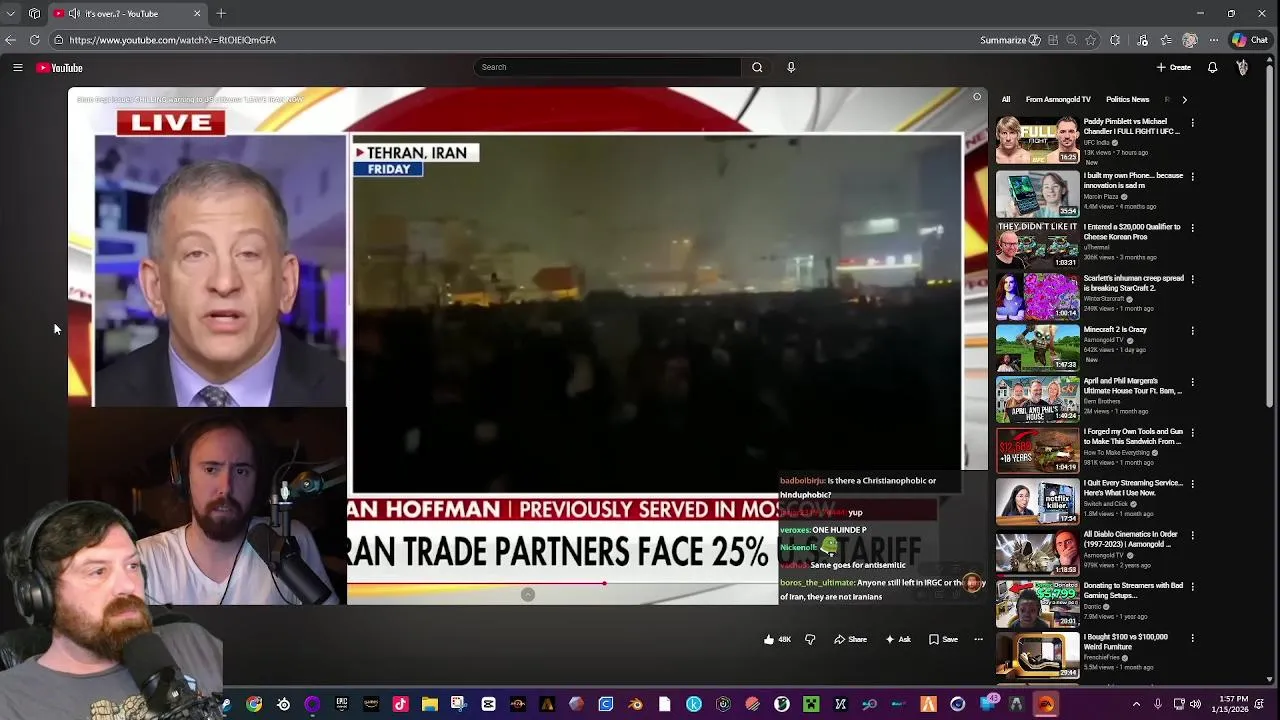This screenshot has width=1280, height=720.
Task: Select the Politics News chip
Action: pyautogui.click(x=1127, y=99)
